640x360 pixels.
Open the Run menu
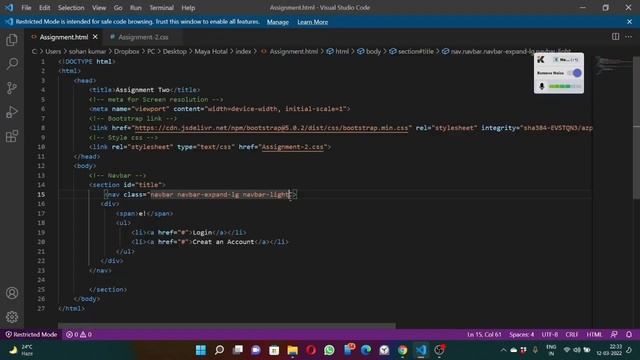136,8
